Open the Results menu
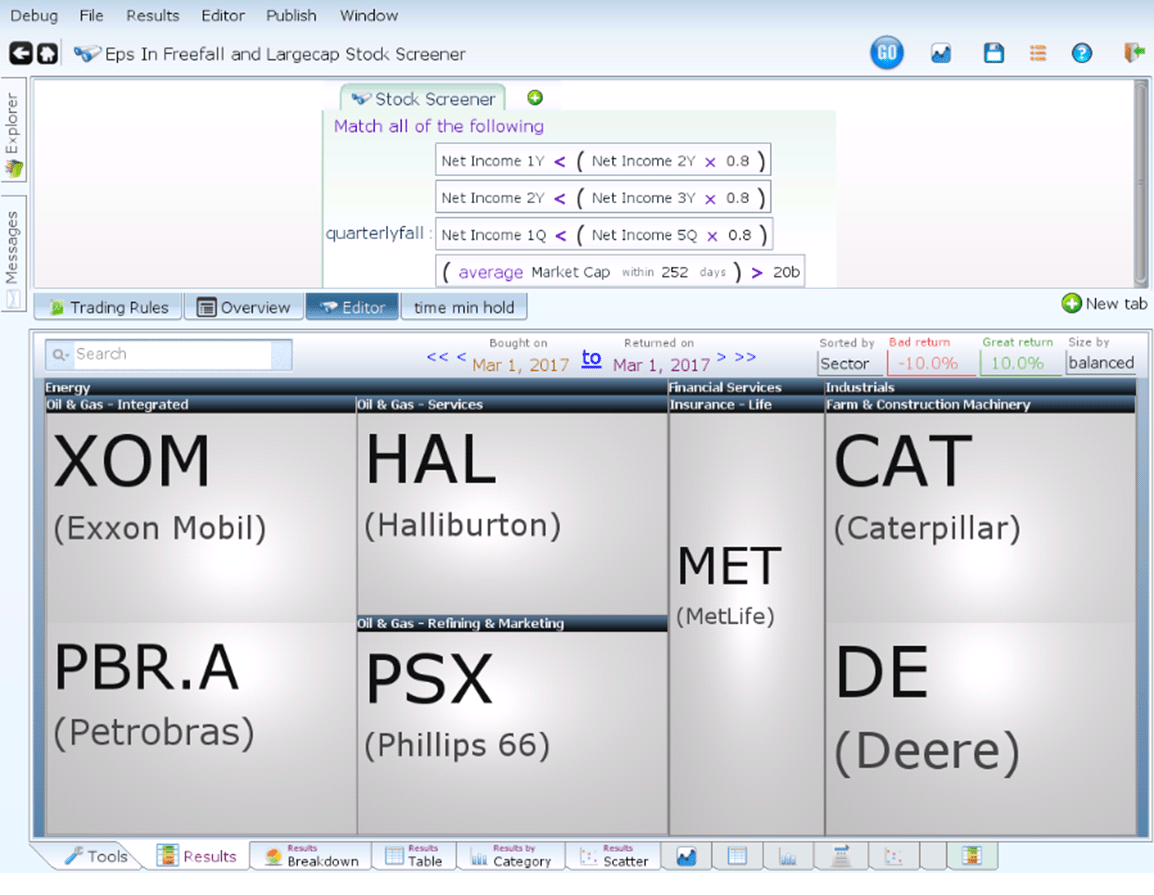1154x895 pixels. click(x=152, y=15)
